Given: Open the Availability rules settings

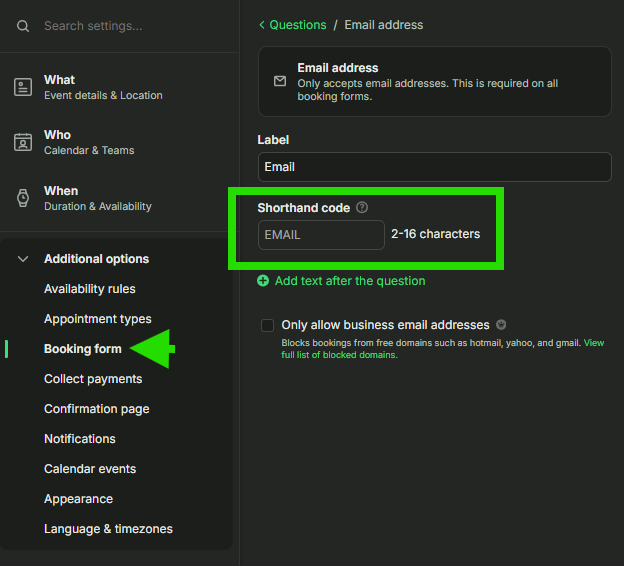Looking at the screenshot, I should coord(89,289).
